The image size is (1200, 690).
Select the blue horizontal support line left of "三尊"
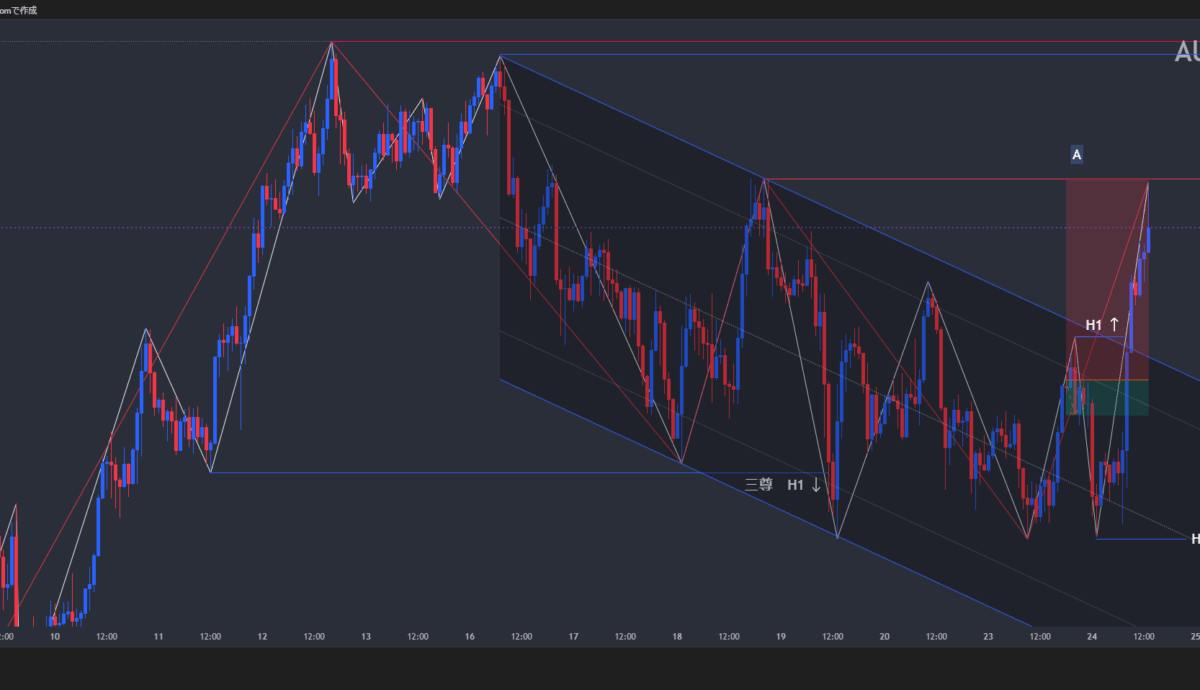point(450,472)
